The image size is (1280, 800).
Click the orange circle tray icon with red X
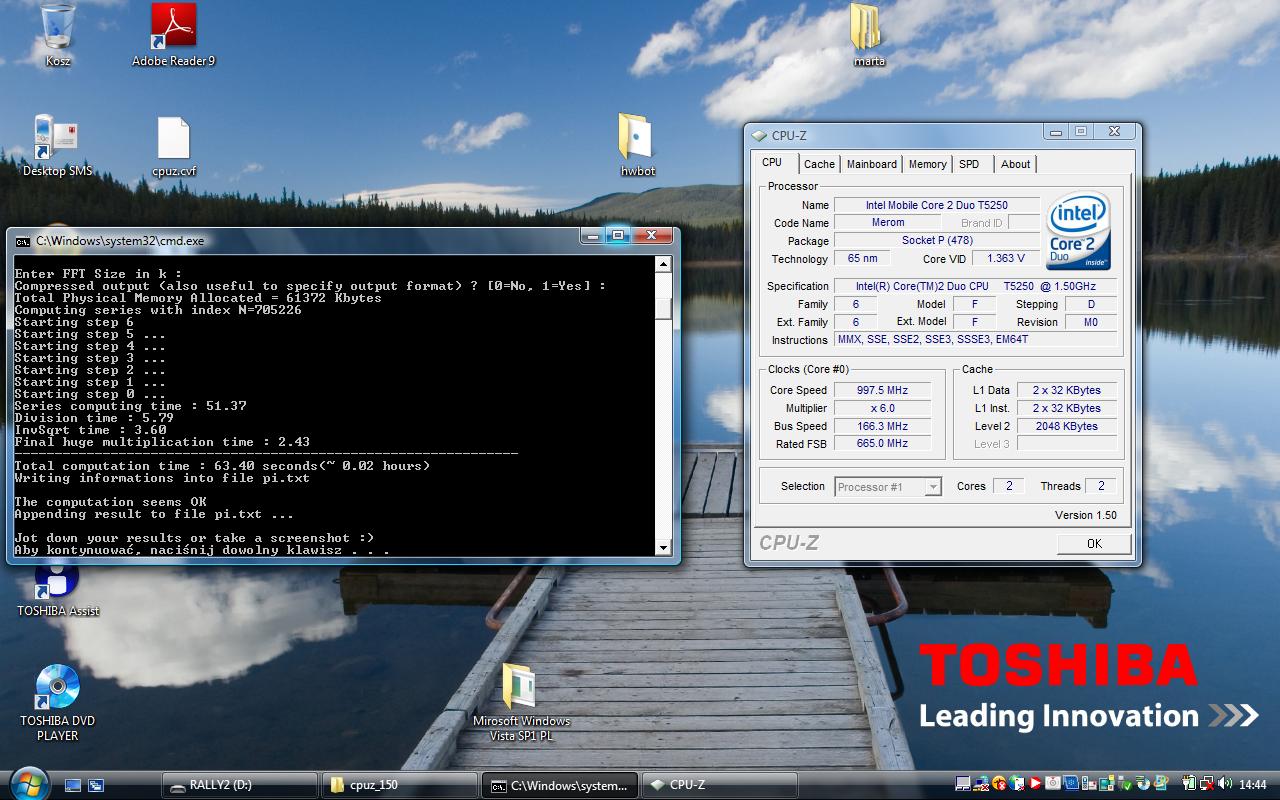point(999,784)
